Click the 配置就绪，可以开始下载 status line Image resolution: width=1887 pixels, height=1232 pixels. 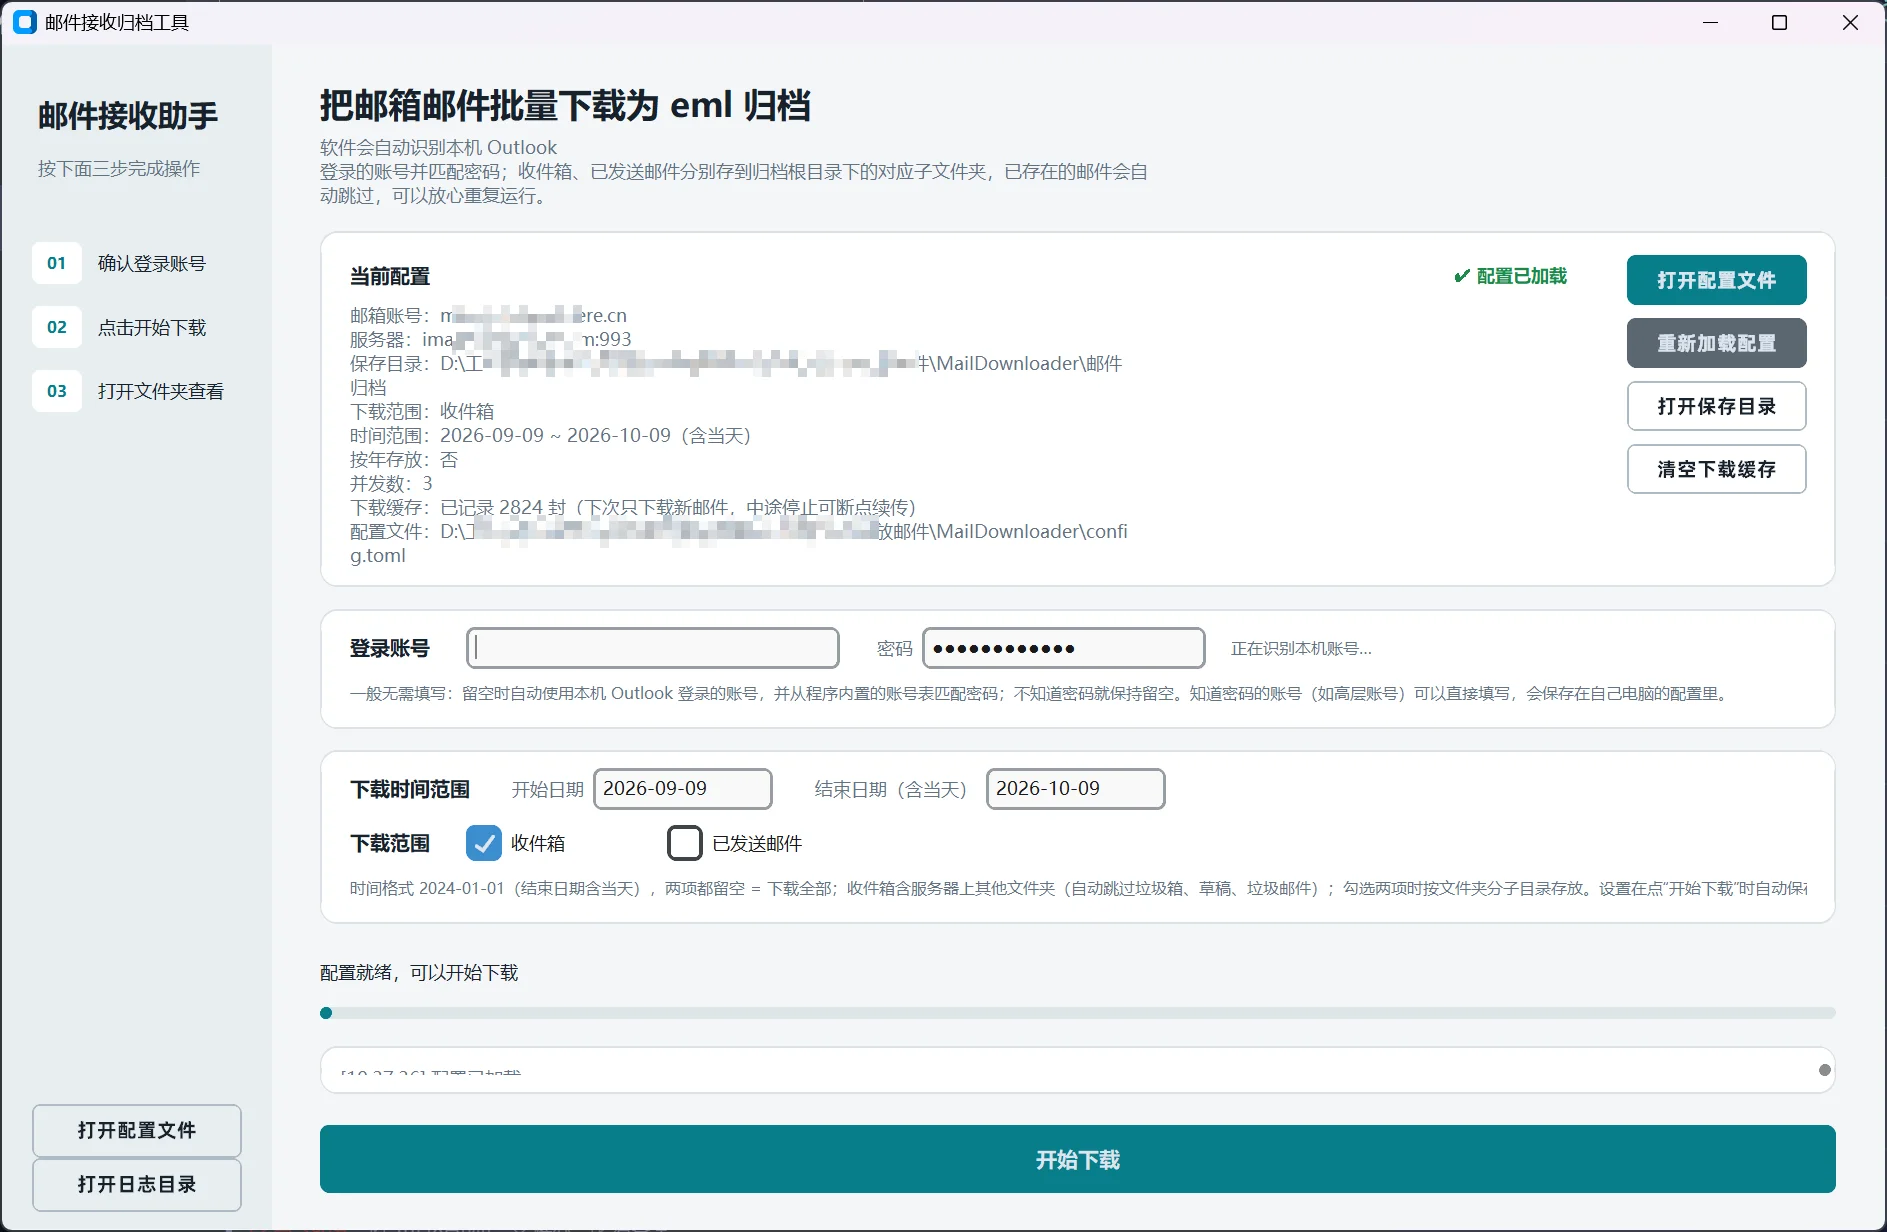coord(419,973)
